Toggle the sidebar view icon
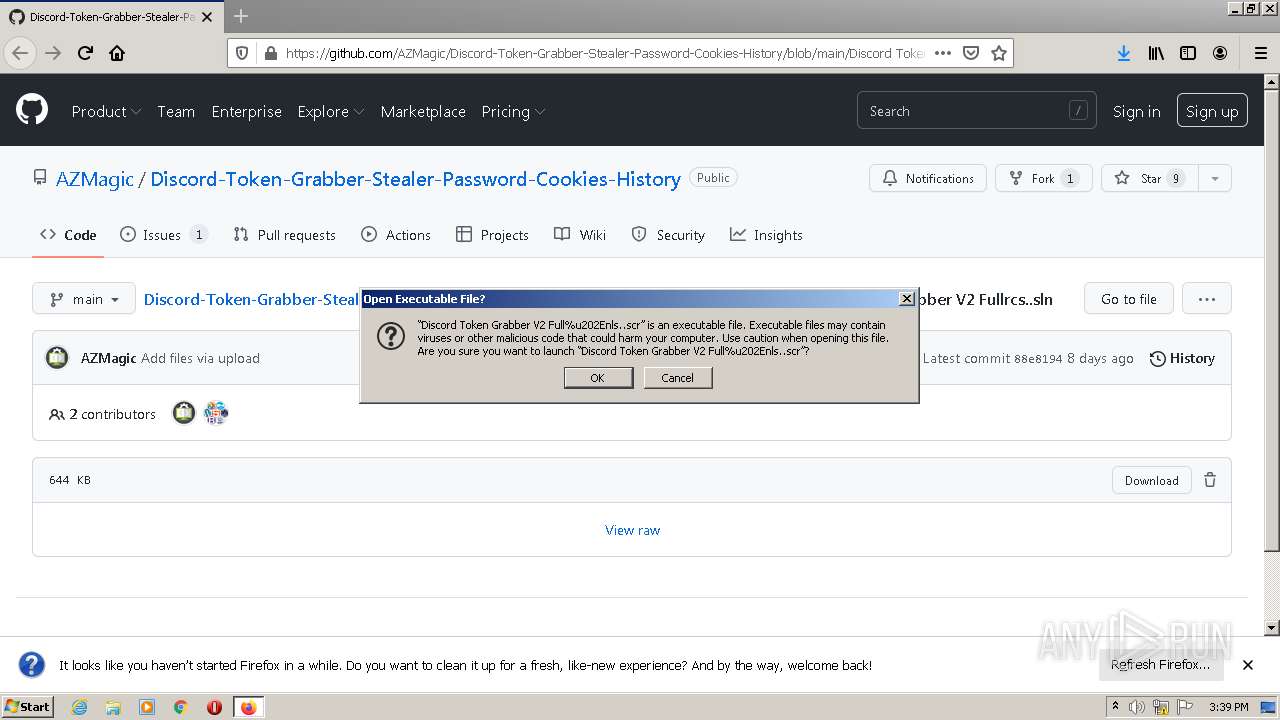This screenshot has height=720, width=1280. point(1188,53)
